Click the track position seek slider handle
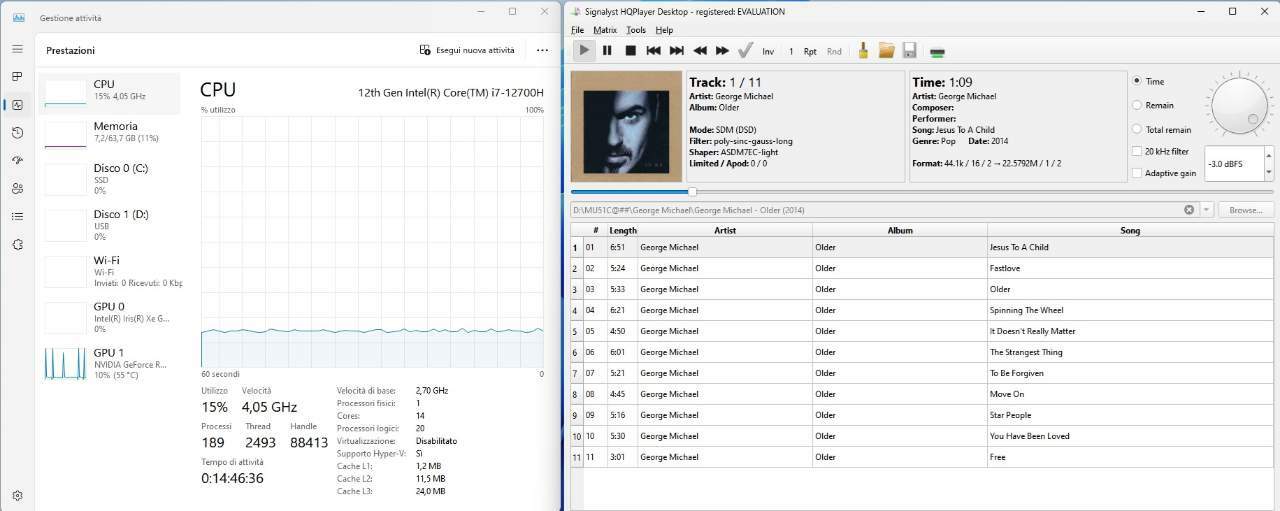 (x=692, y=191)
